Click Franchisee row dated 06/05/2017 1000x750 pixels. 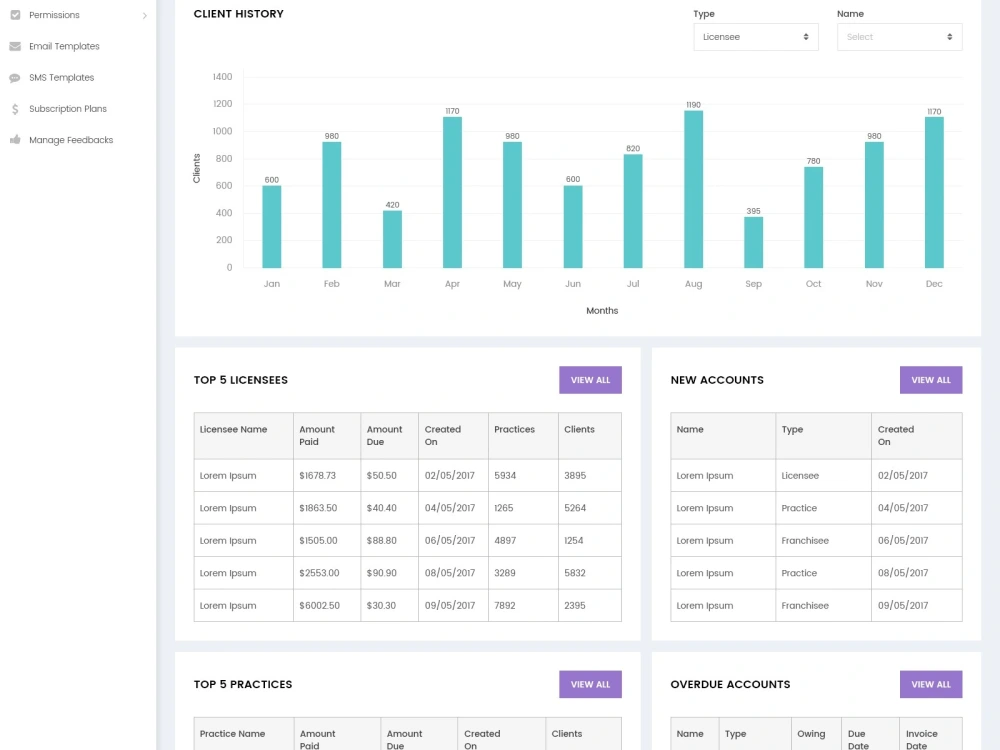pyautogui.click(x=816, y=541)
